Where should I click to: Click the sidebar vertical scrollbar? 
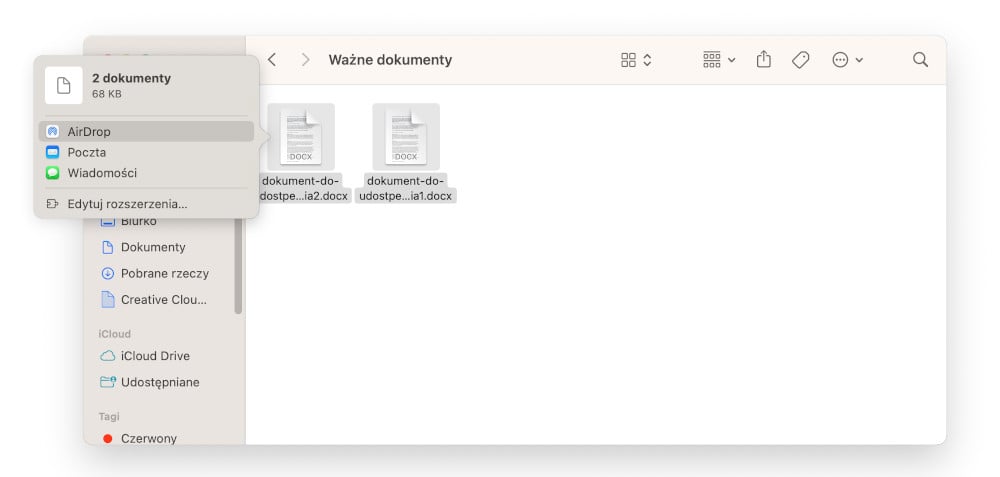[x=238, y=265]
